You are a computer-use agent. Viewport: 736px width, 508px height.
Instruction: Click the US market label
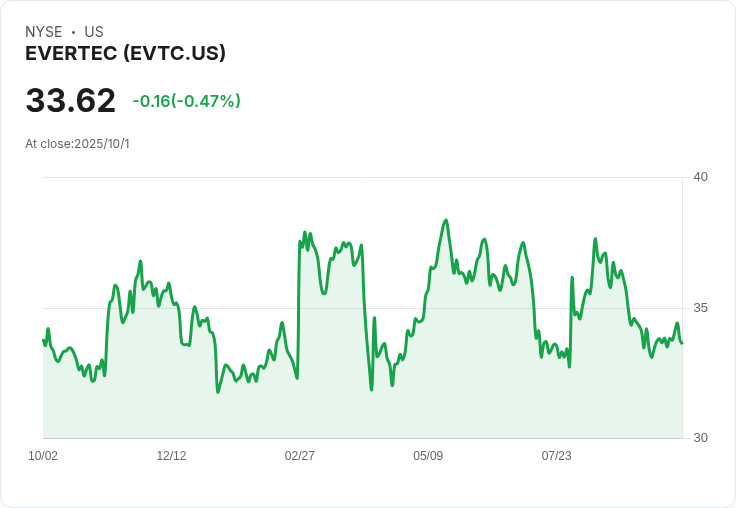pyautogui.click(x=94, y=32)
